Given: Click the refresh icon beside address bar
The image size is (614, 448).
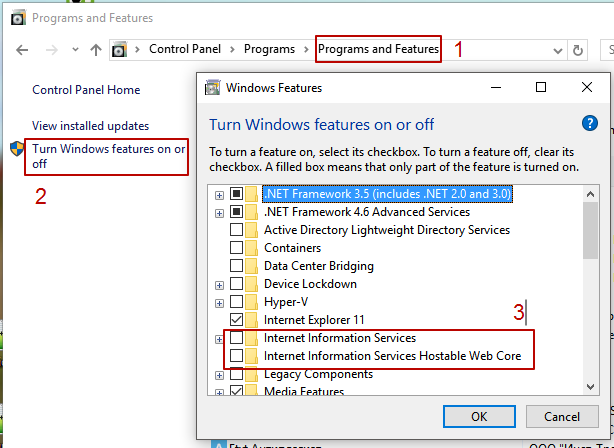Looking at the screenshot, I should click(x=577, y=49).
